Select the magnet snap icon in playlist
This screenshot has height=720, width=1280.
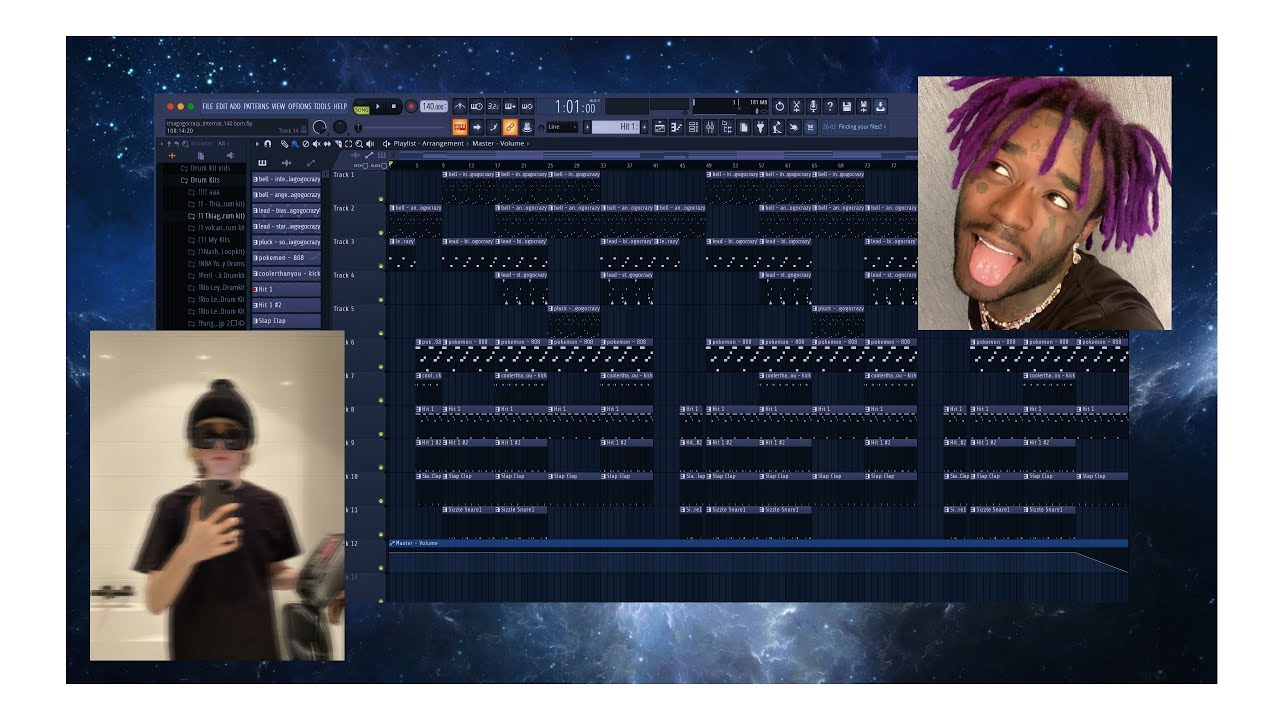(267, 143)
